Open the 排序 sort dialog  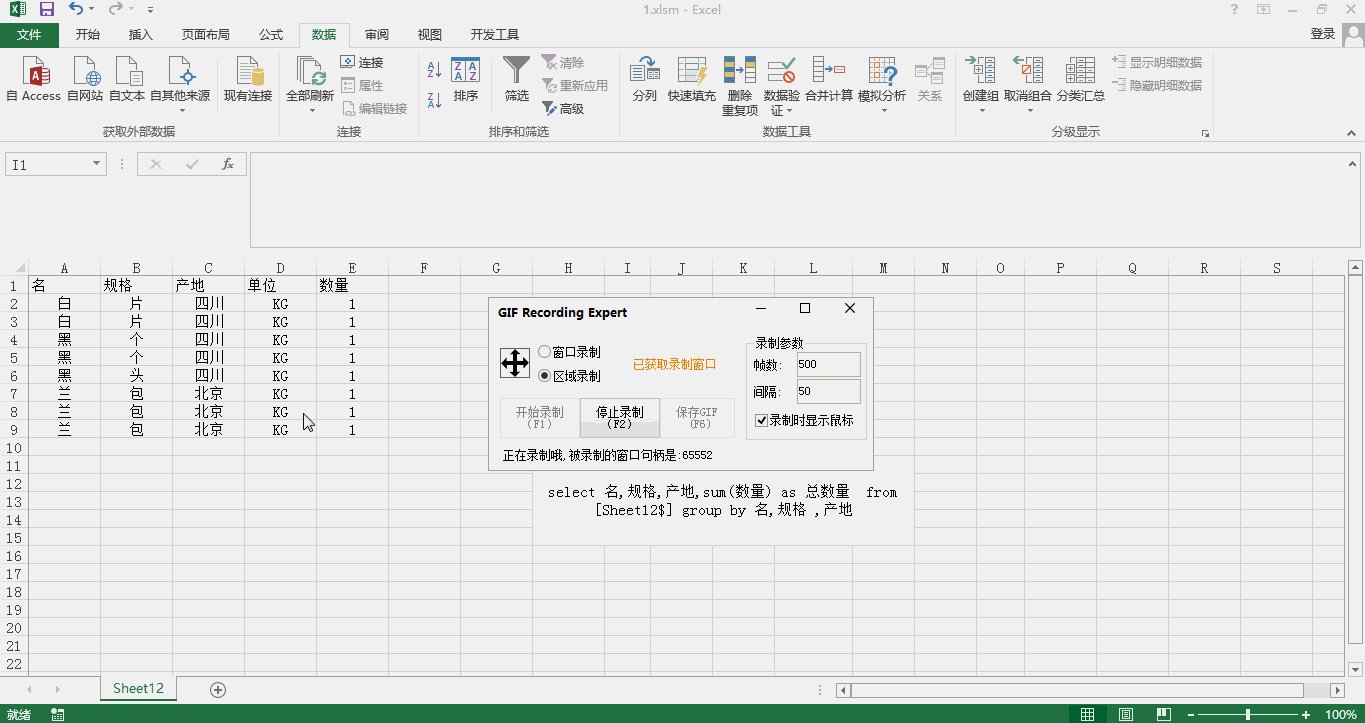point(465,80)
